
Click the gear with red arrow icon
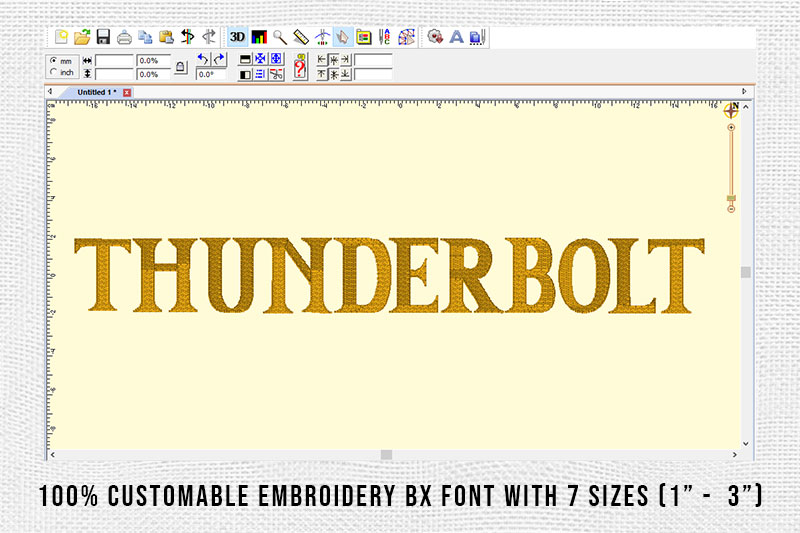click(435, 37)
